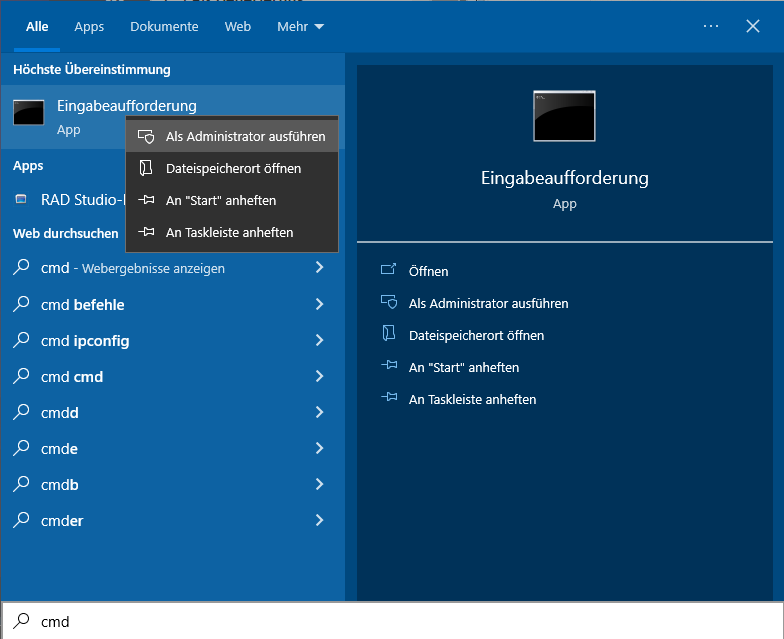Expand arrow next to 'cmd cmd'
The height and width of the screenshot is (639, 784).
[320, 376]
